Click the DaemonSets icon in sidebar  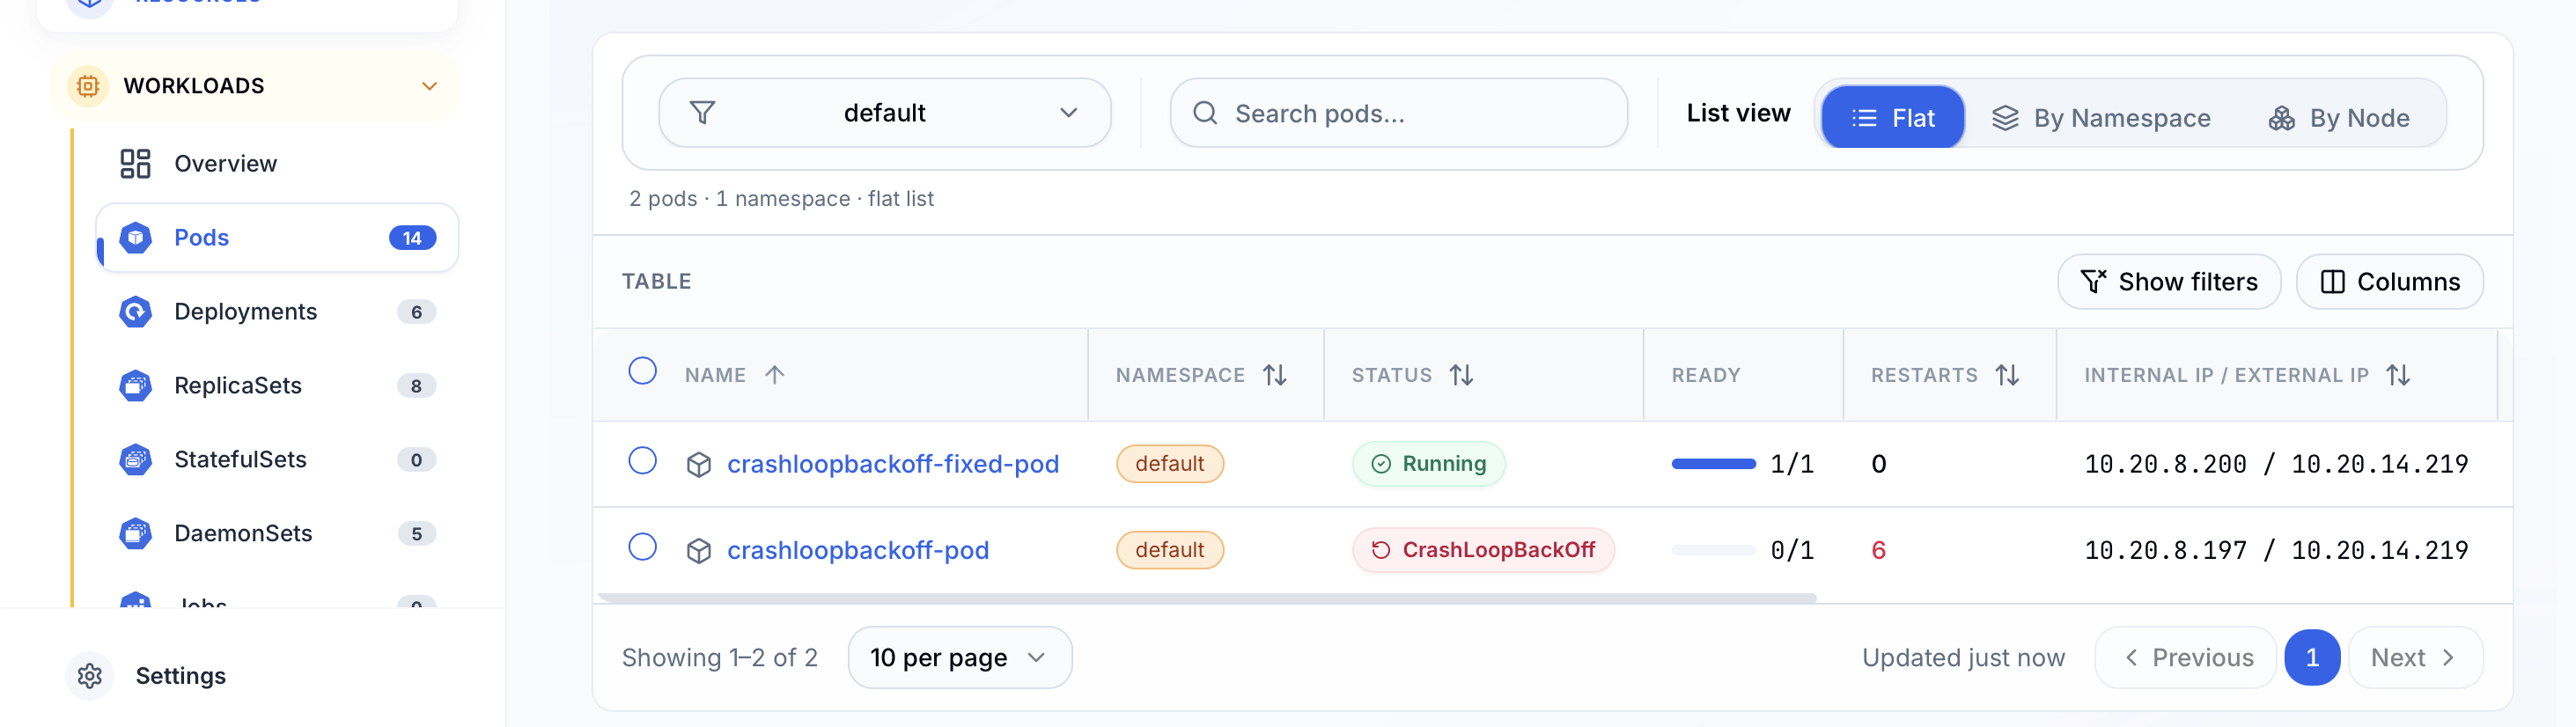click(x=135, y=534)
